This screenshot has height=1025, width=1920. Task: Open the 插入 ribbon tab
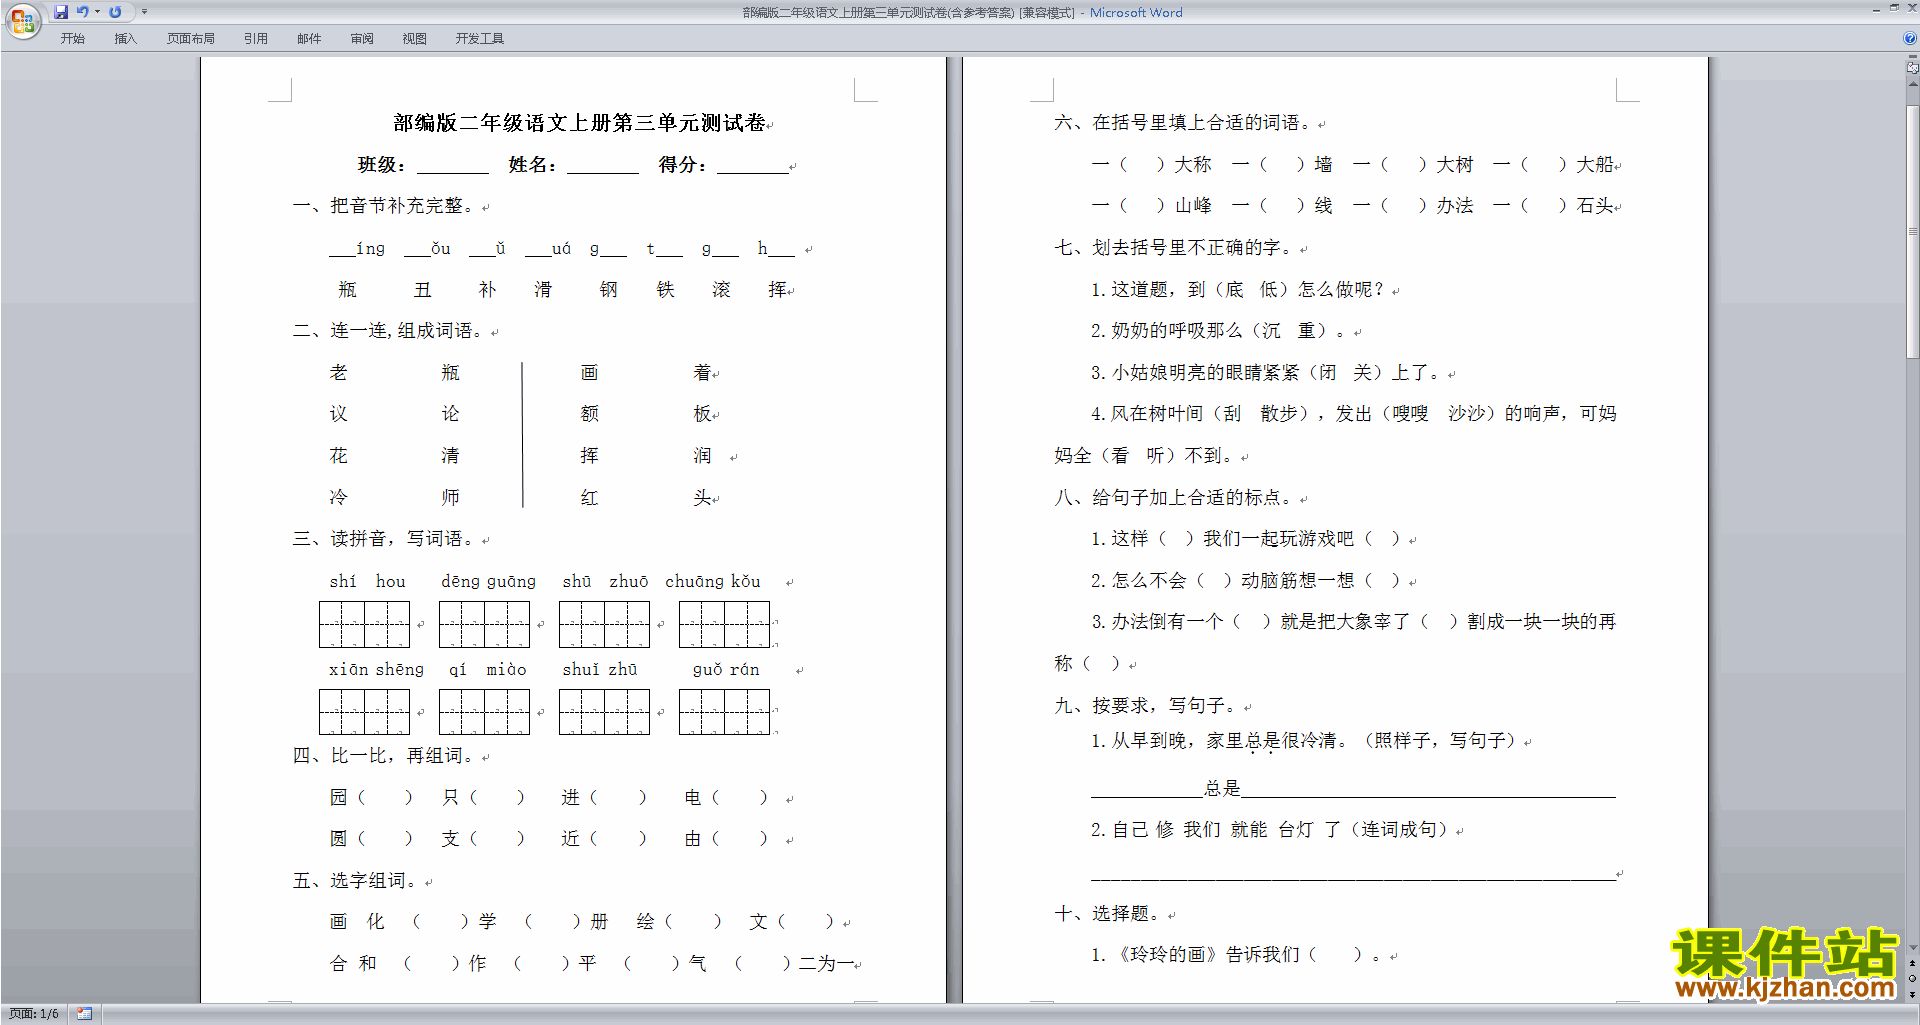(x=125, y=39)
